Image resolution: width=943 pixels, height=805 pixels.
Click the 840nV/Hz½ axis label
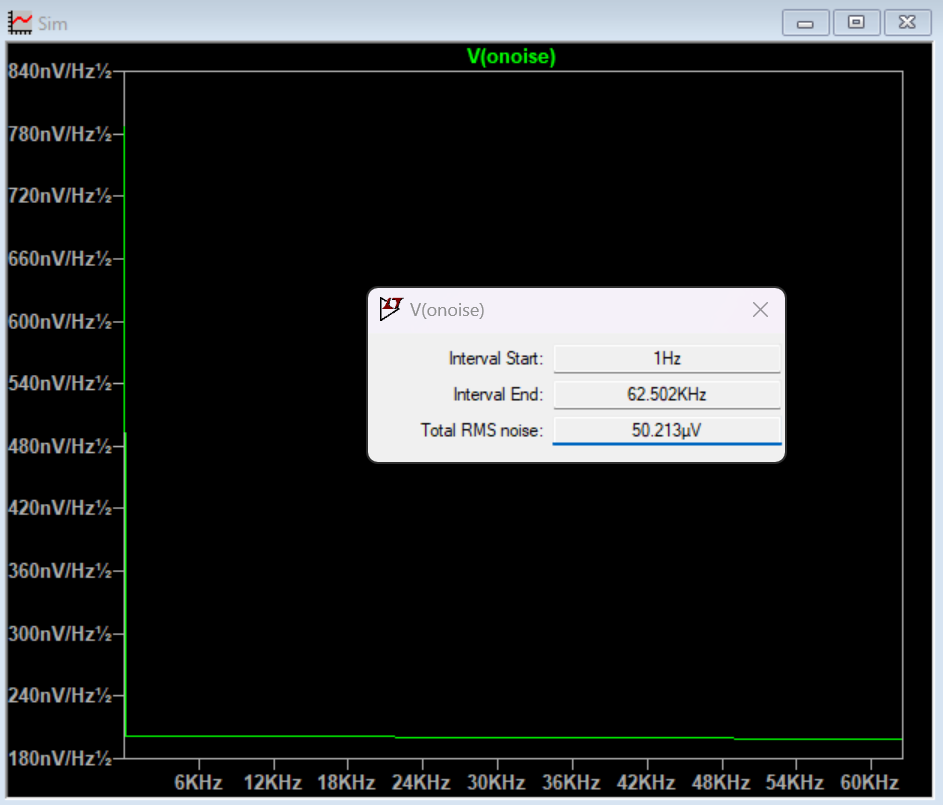[x=60, y=72]
